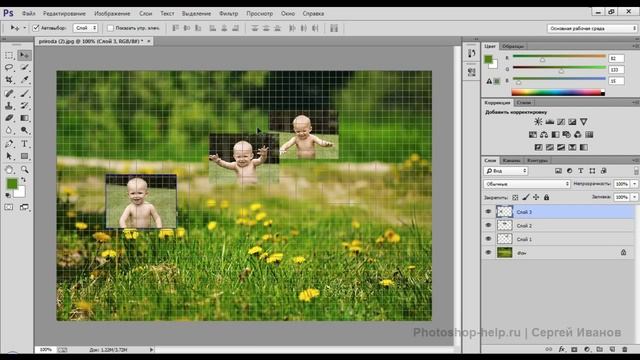Screen dimensions: 640x360
Task: Swap foreground and background colors
Action: (x=24, y=180)
